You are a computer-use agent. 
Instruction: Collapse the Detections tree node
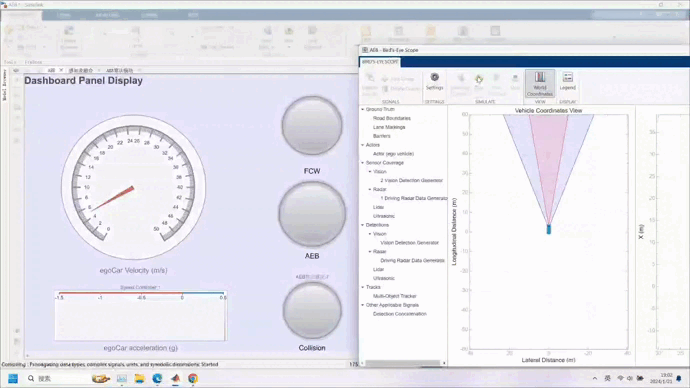tap(363, 225)
